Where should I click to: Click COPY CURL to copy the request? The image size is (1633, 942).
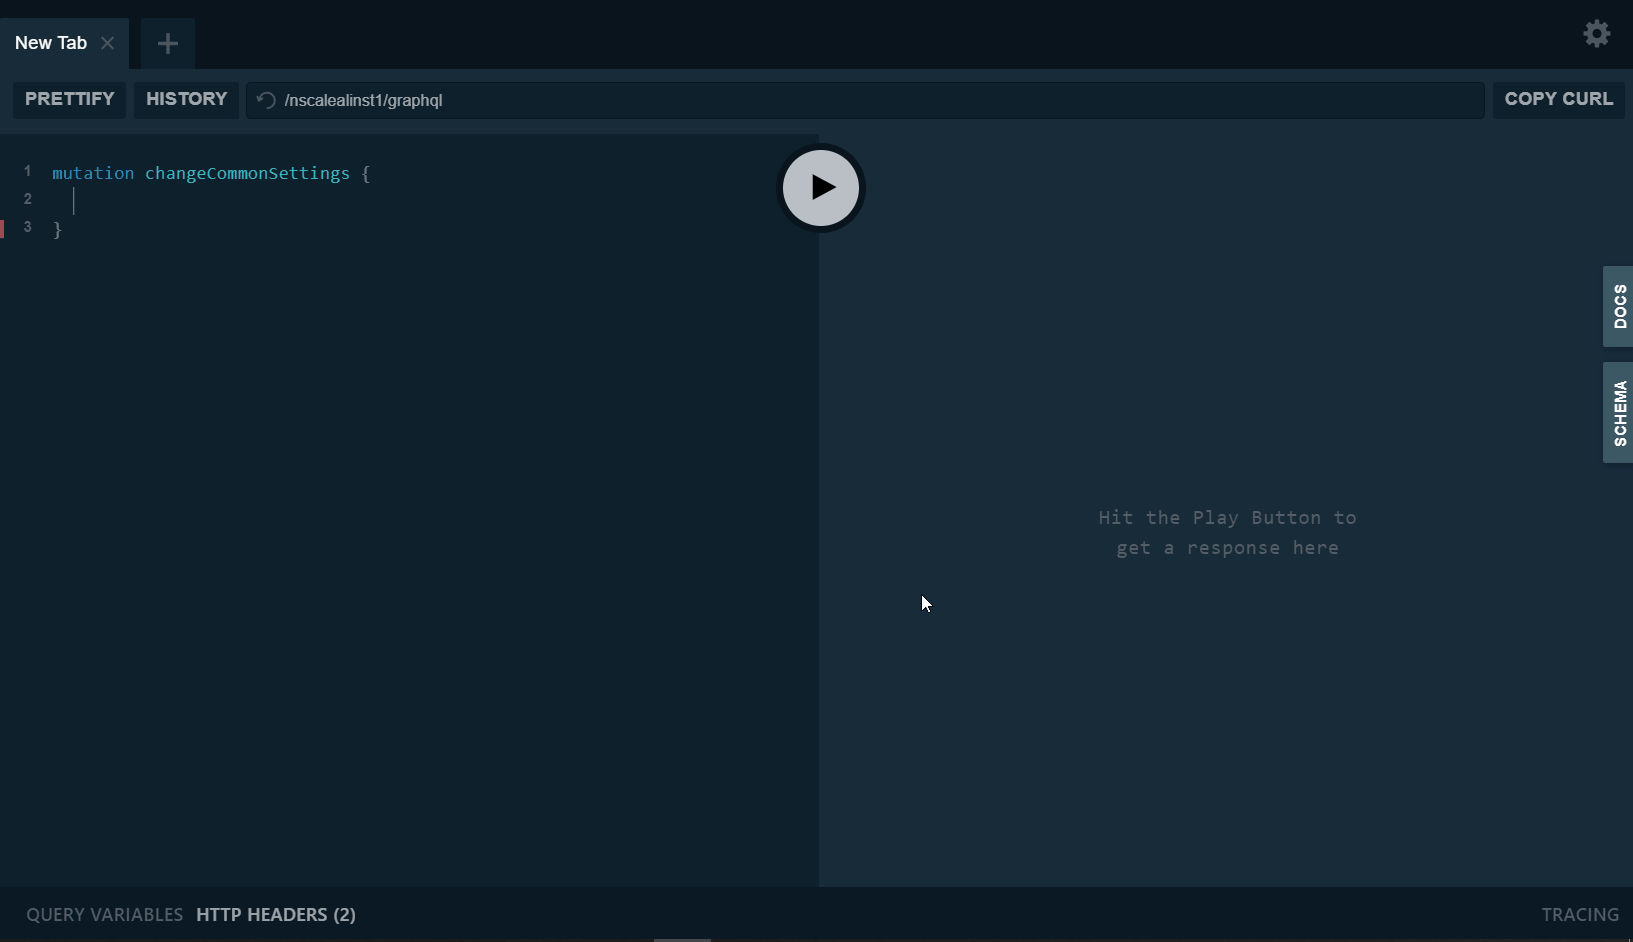coord(1558,99)
